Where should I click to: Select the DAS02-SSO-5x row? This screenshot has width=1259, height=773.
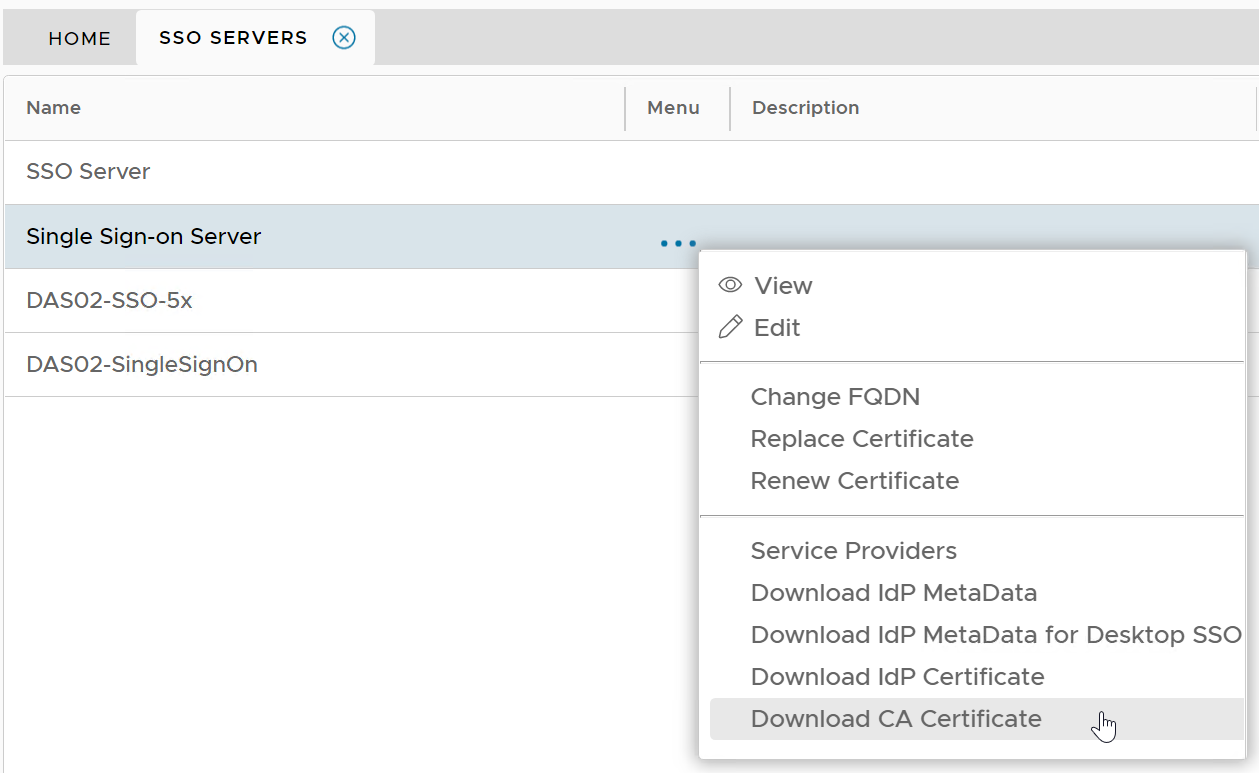coord(109,300)
